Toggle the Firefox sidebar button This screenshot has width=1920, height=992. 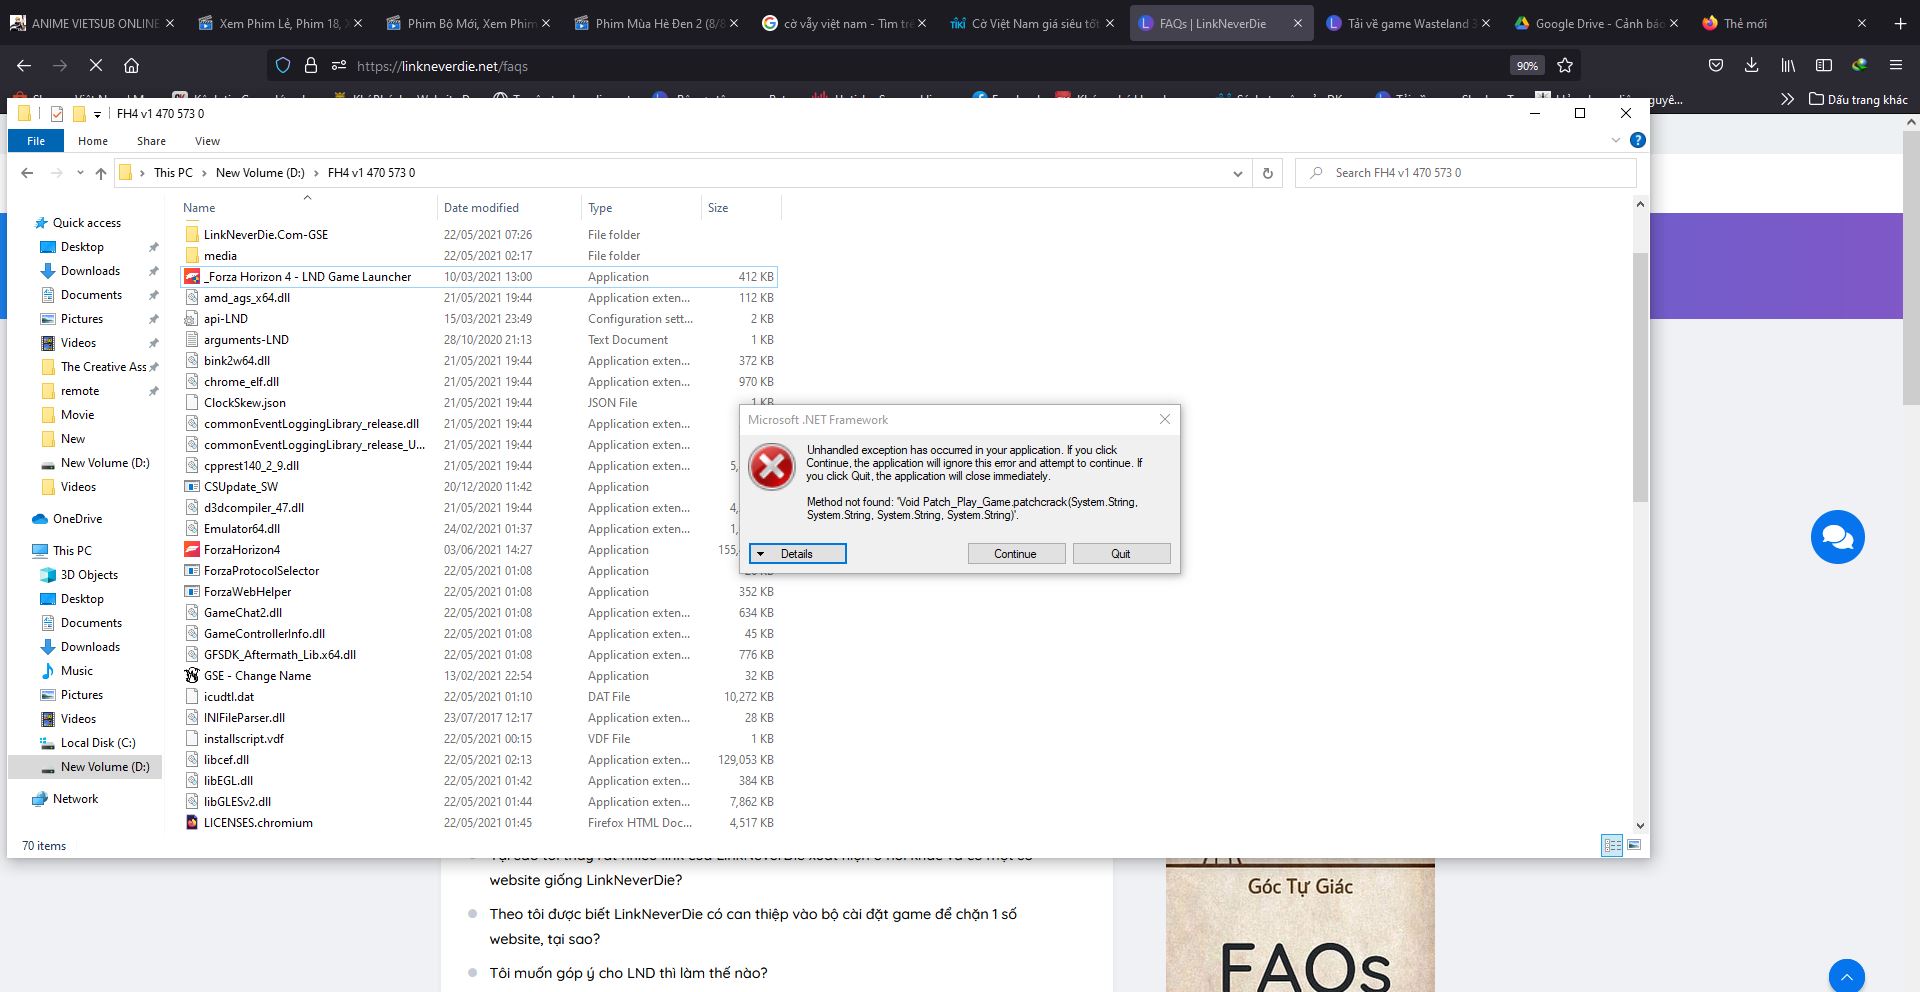coord(1823,66)
